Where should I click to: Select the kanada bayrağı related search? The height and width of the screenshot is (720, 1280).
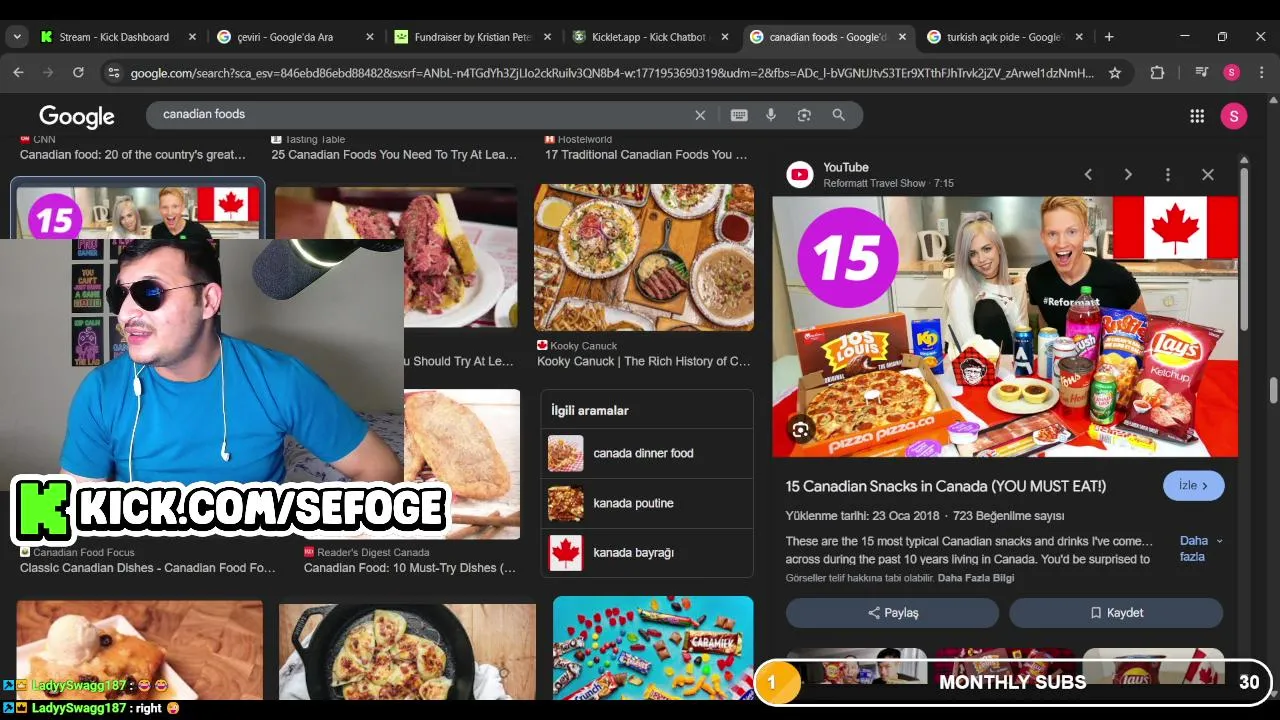[647, 553]
